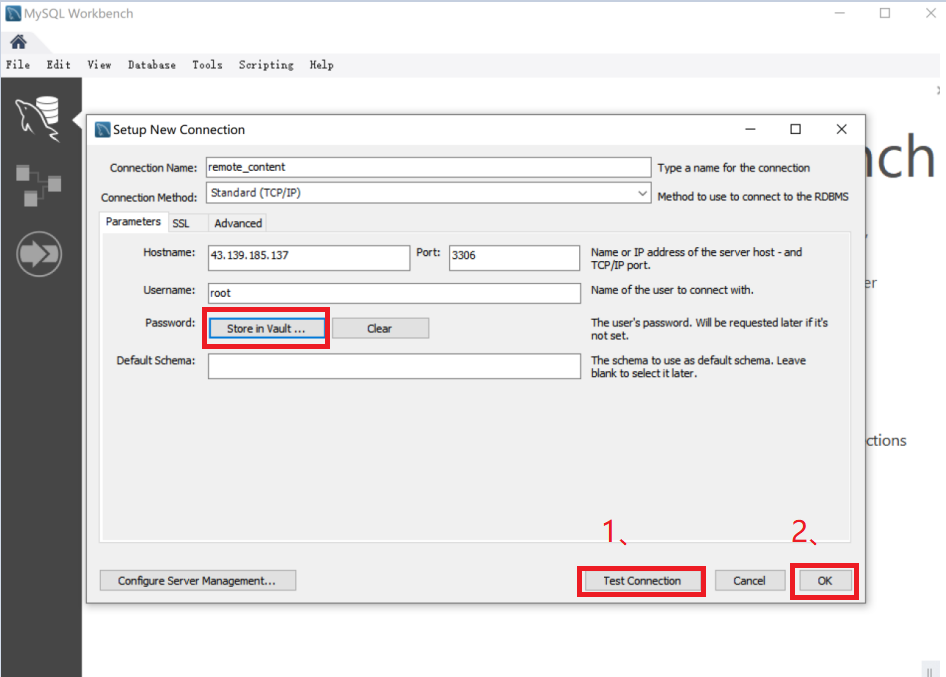Screen dimensions: 946x677
Task: Switch to the Parameters tab
Action: point(133,222)
